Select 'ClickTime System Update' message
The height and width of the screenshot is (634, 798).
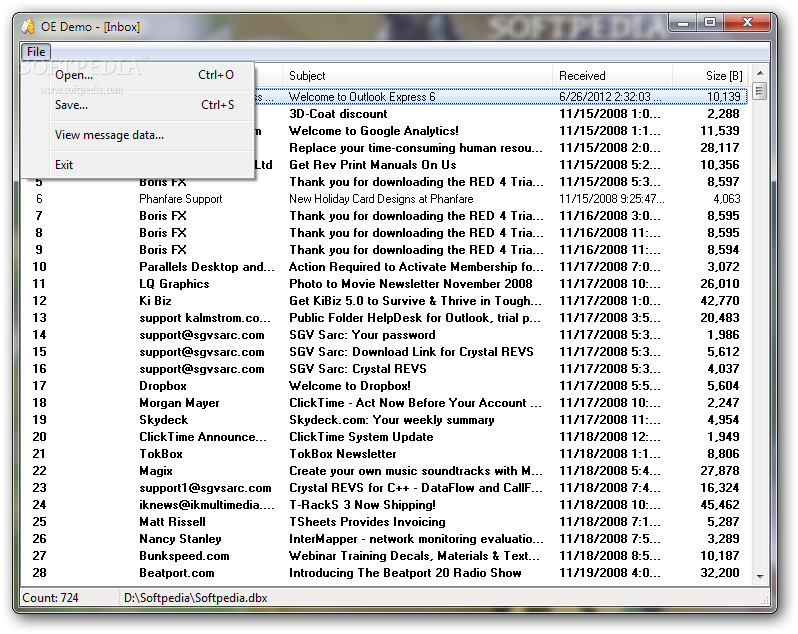[361, 437]
